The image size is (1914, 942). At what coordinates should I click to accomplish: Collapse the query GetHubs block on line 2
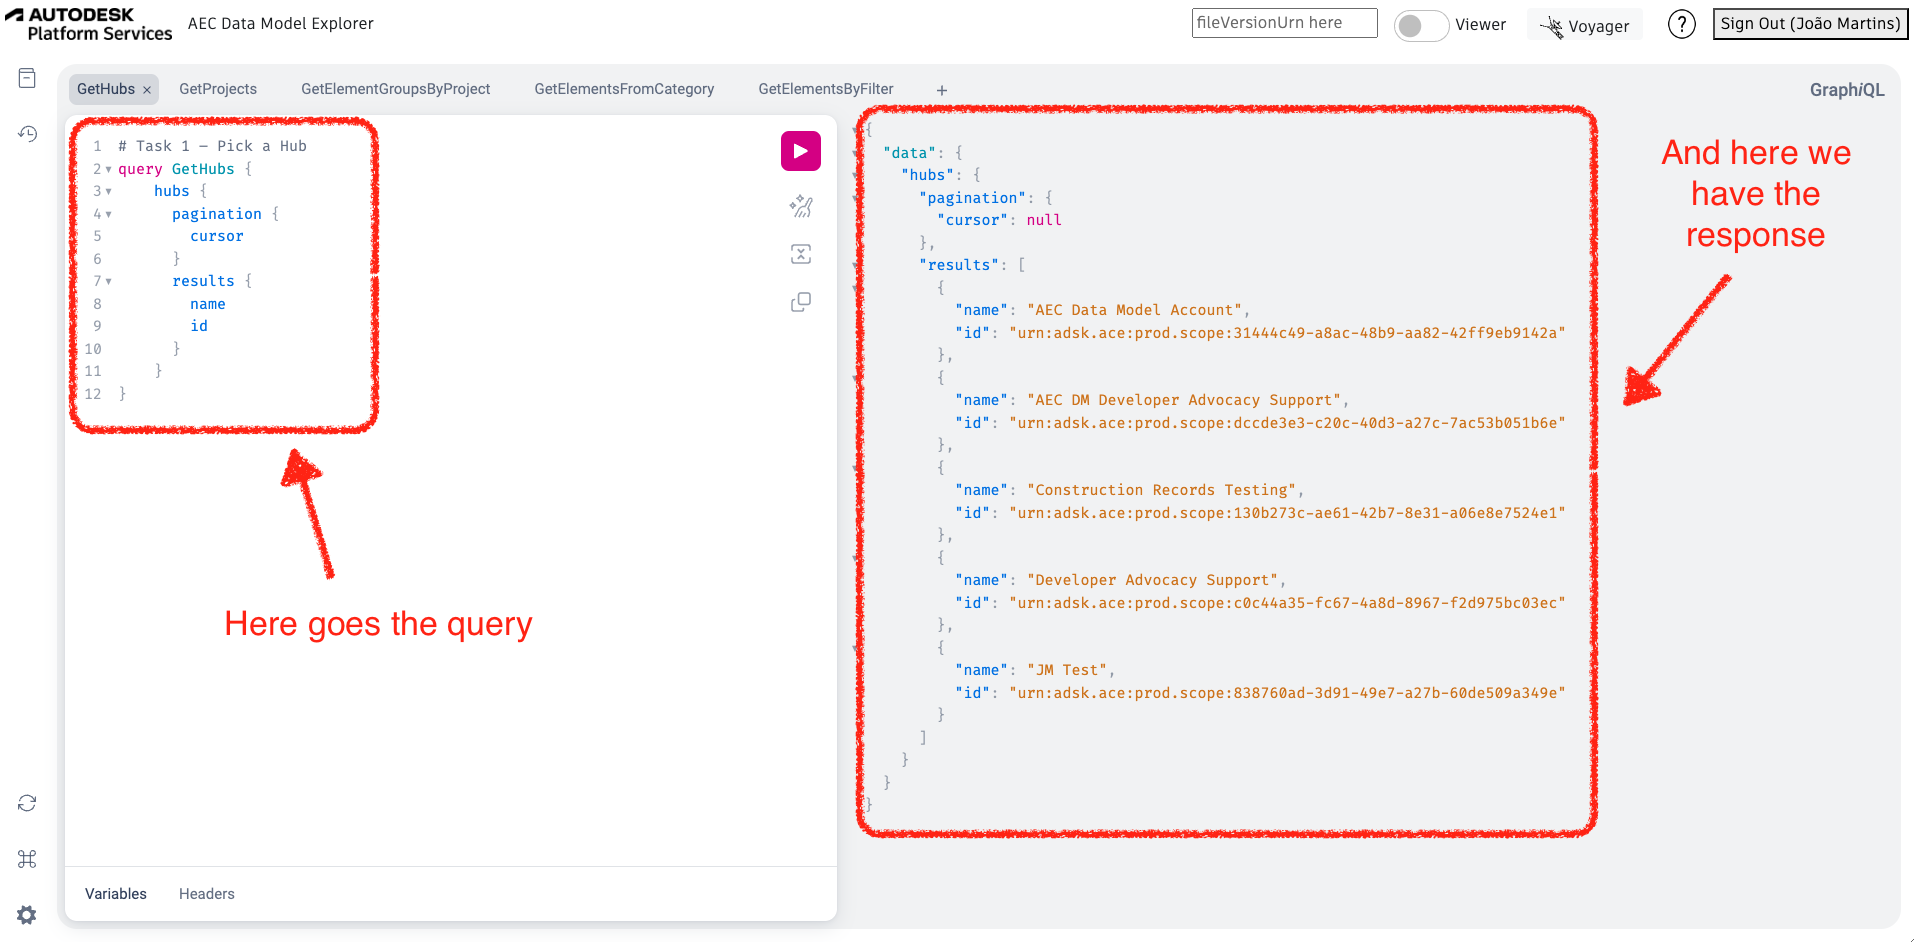108,169
